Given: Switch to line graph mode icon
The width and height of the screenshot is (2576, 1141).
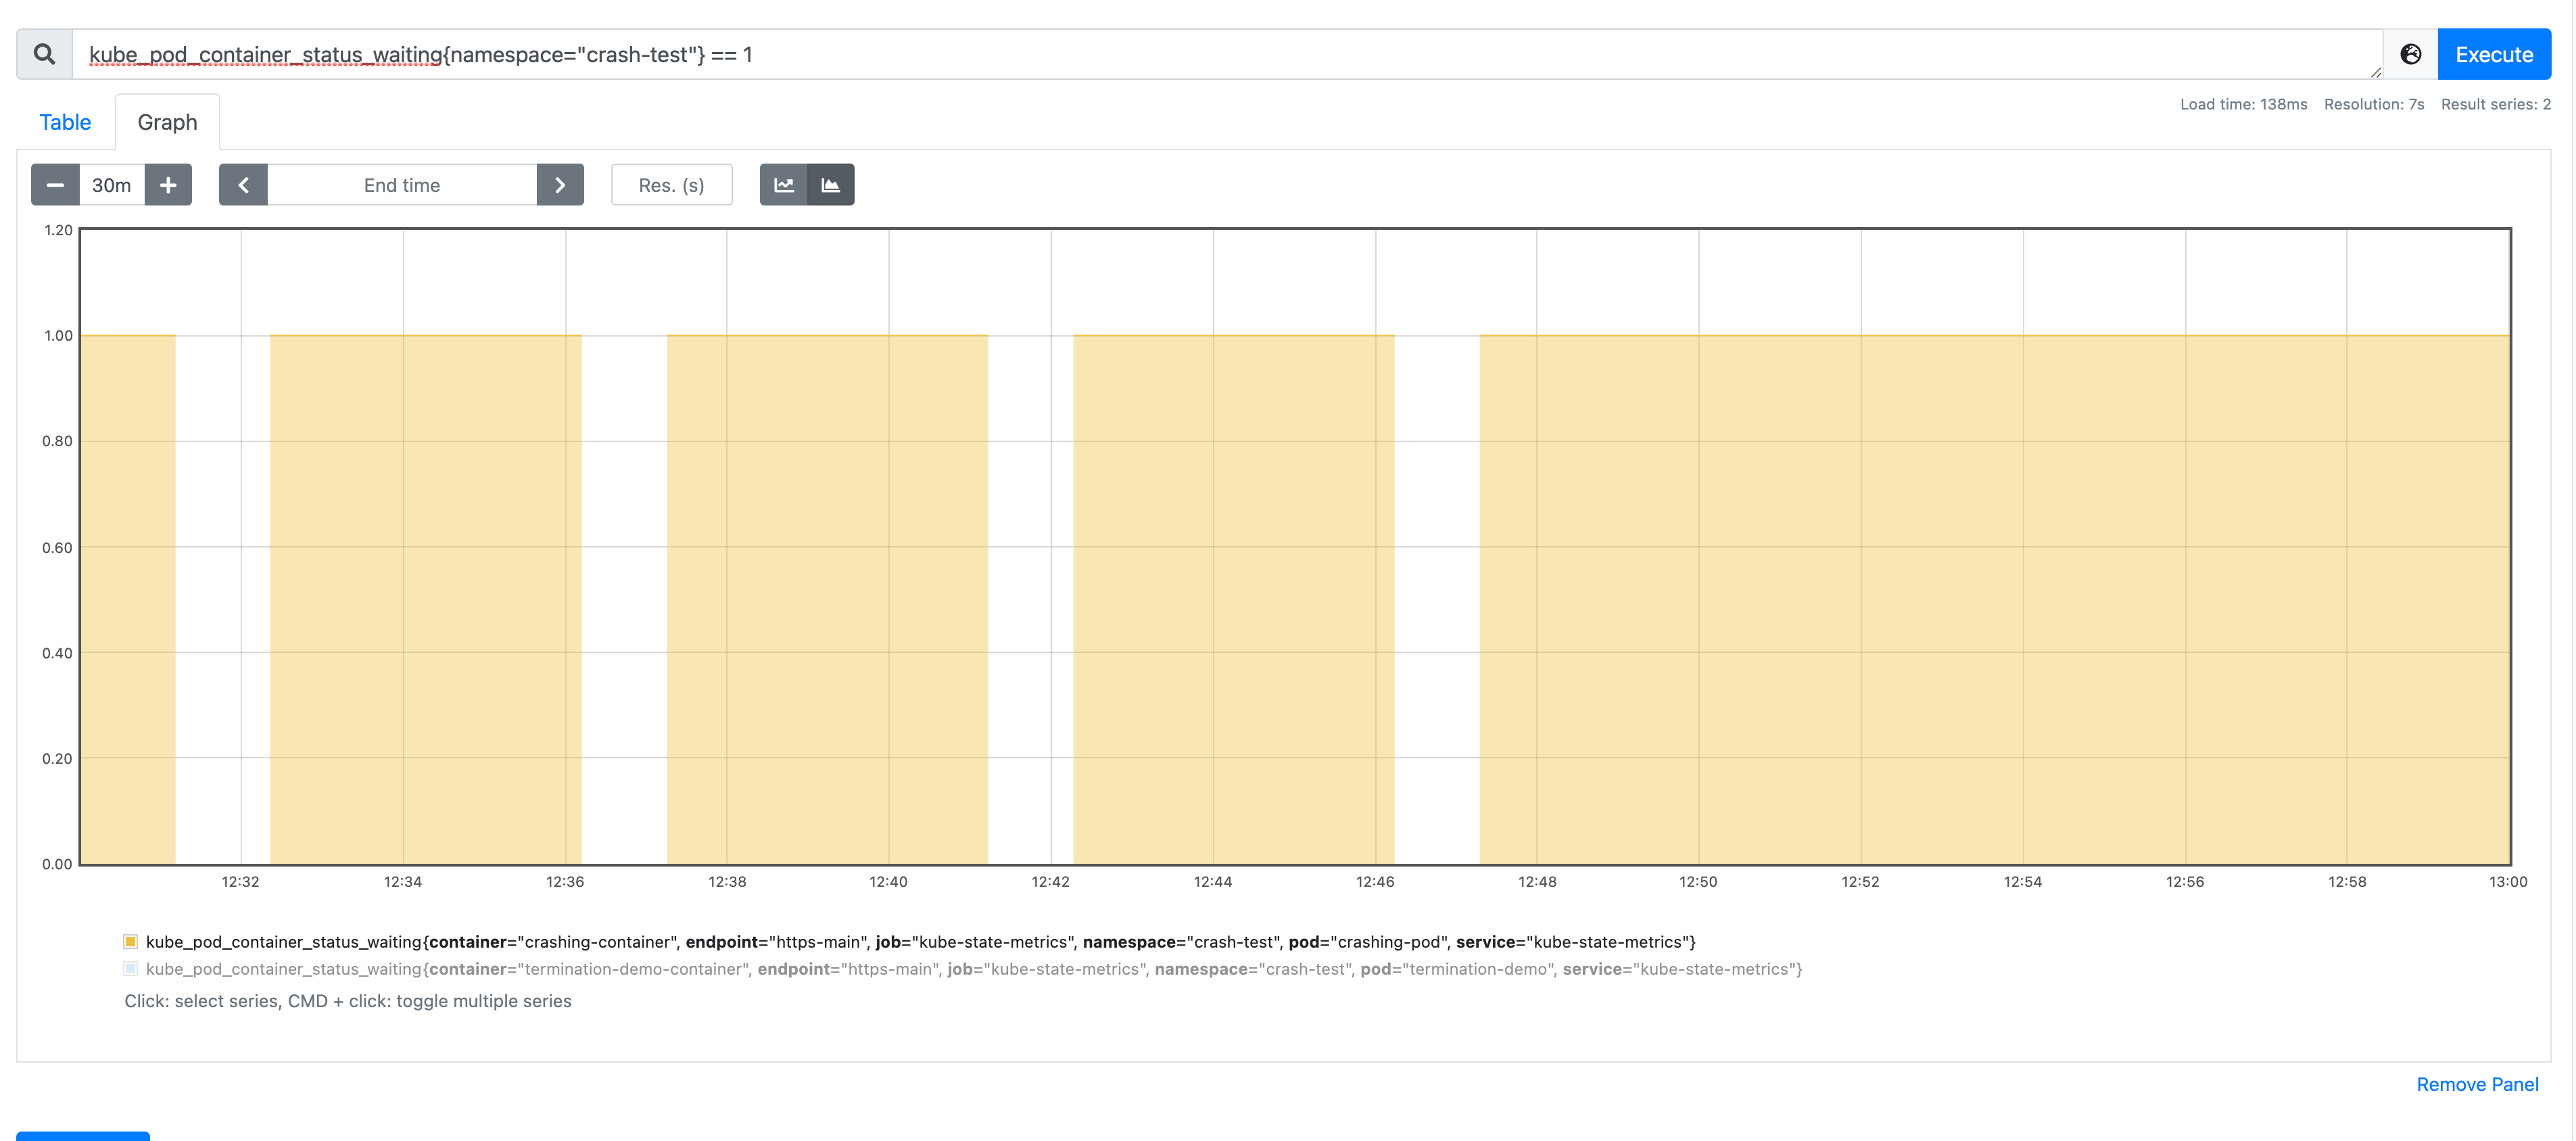Looking at the screenshot, I should pos(785,184).
